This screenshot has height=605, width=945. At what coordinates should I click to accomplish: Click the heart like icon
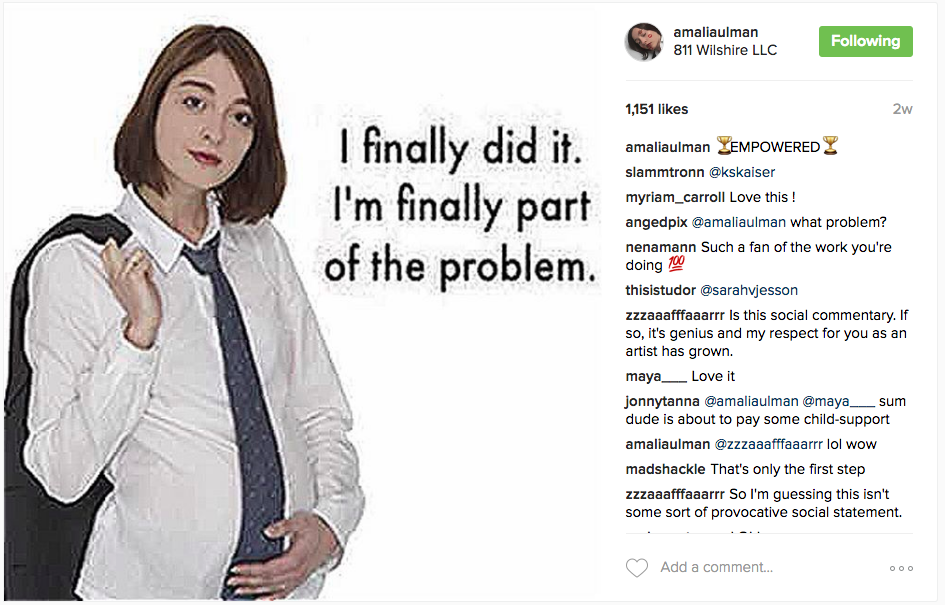tap(637, 568)
